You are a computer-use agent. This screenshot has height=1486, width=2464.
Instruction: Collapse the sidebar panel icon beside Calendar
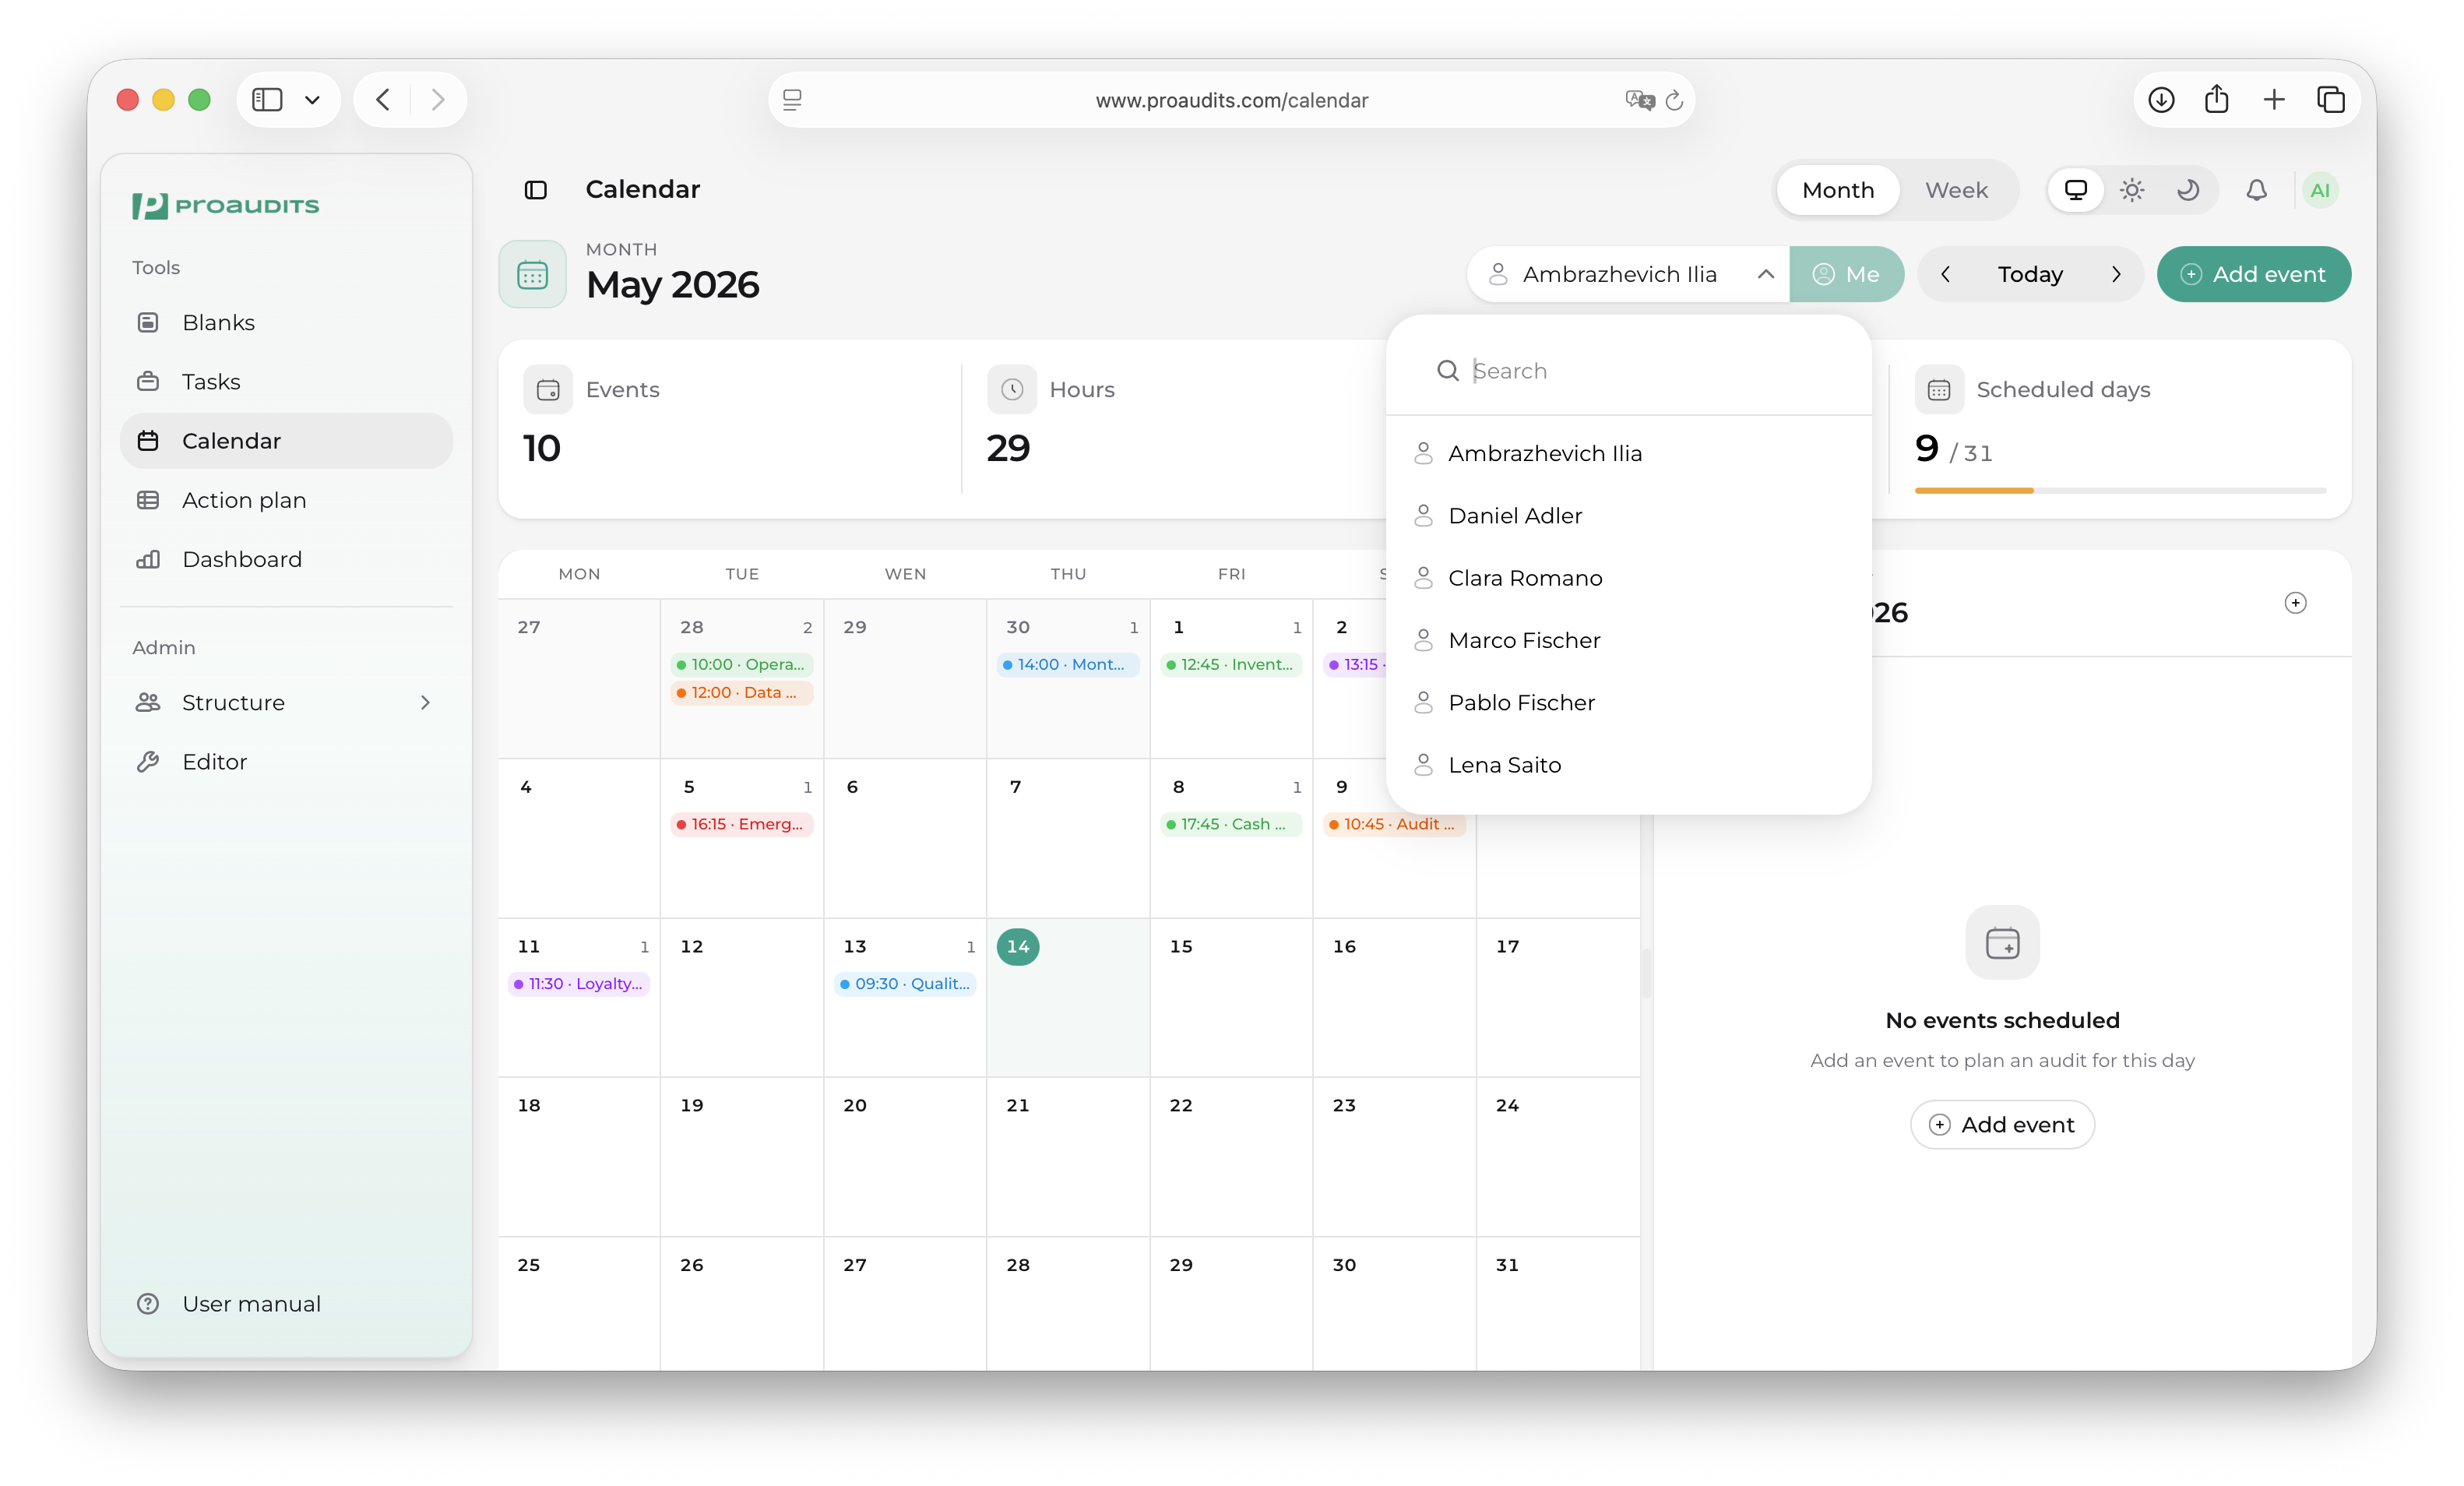[536, 190]
